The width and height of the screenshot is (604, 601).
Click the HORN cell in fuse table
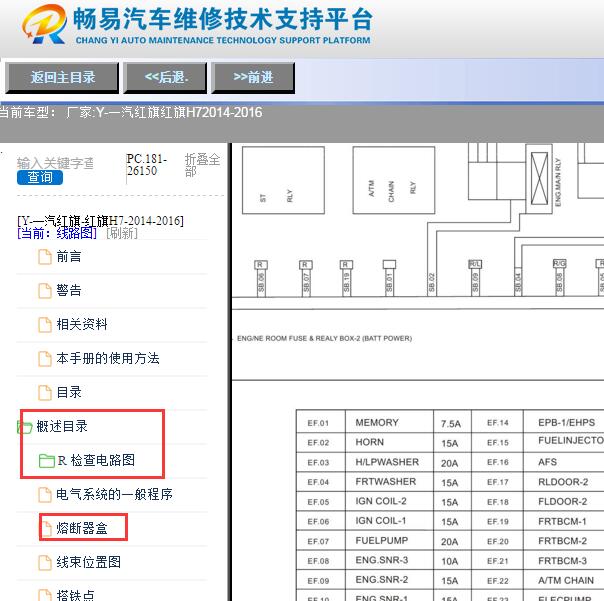pyautogui.click(x=389, y=443)
